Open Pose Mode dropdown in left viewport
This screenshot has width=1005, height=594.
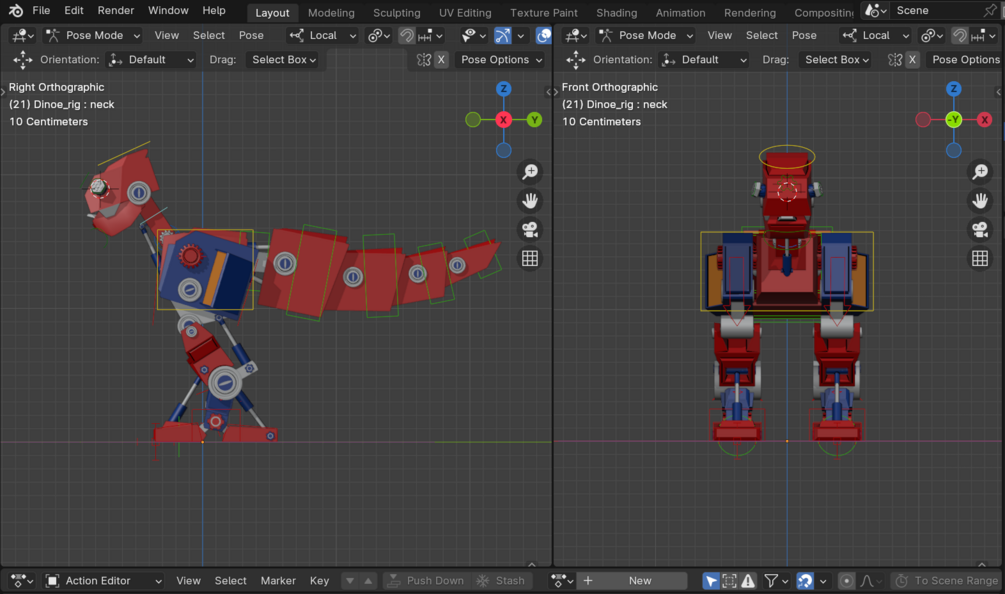[x=94, y=35]
